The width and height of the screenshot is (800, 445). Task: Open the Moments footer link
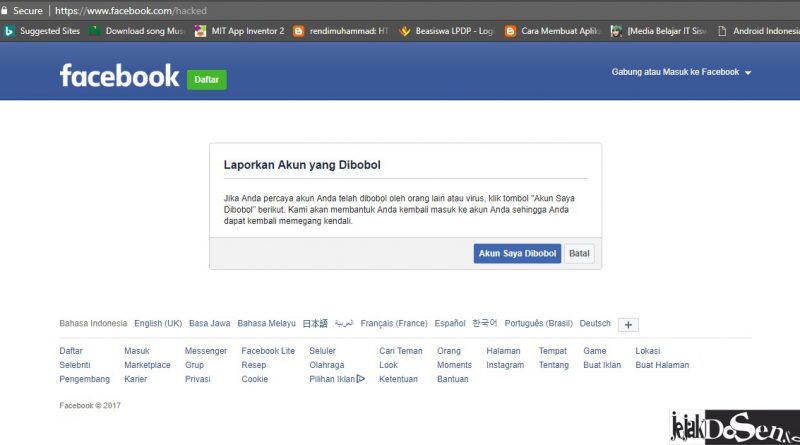click(454, 365)
